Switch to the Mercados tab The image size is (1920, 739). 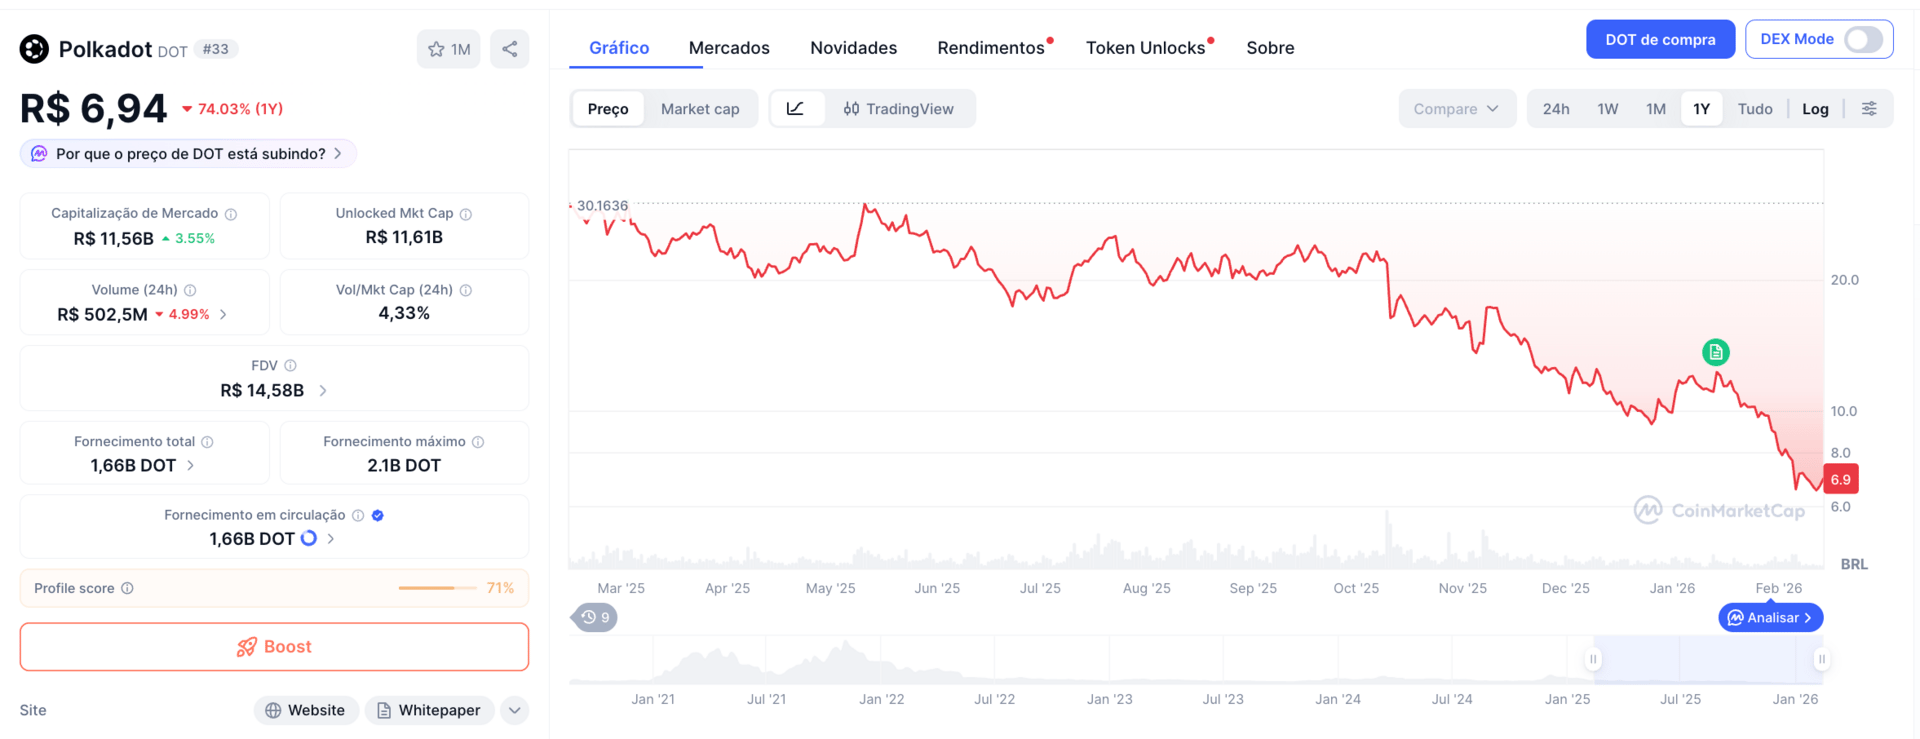pyautogui.click(x=729, y=48)
